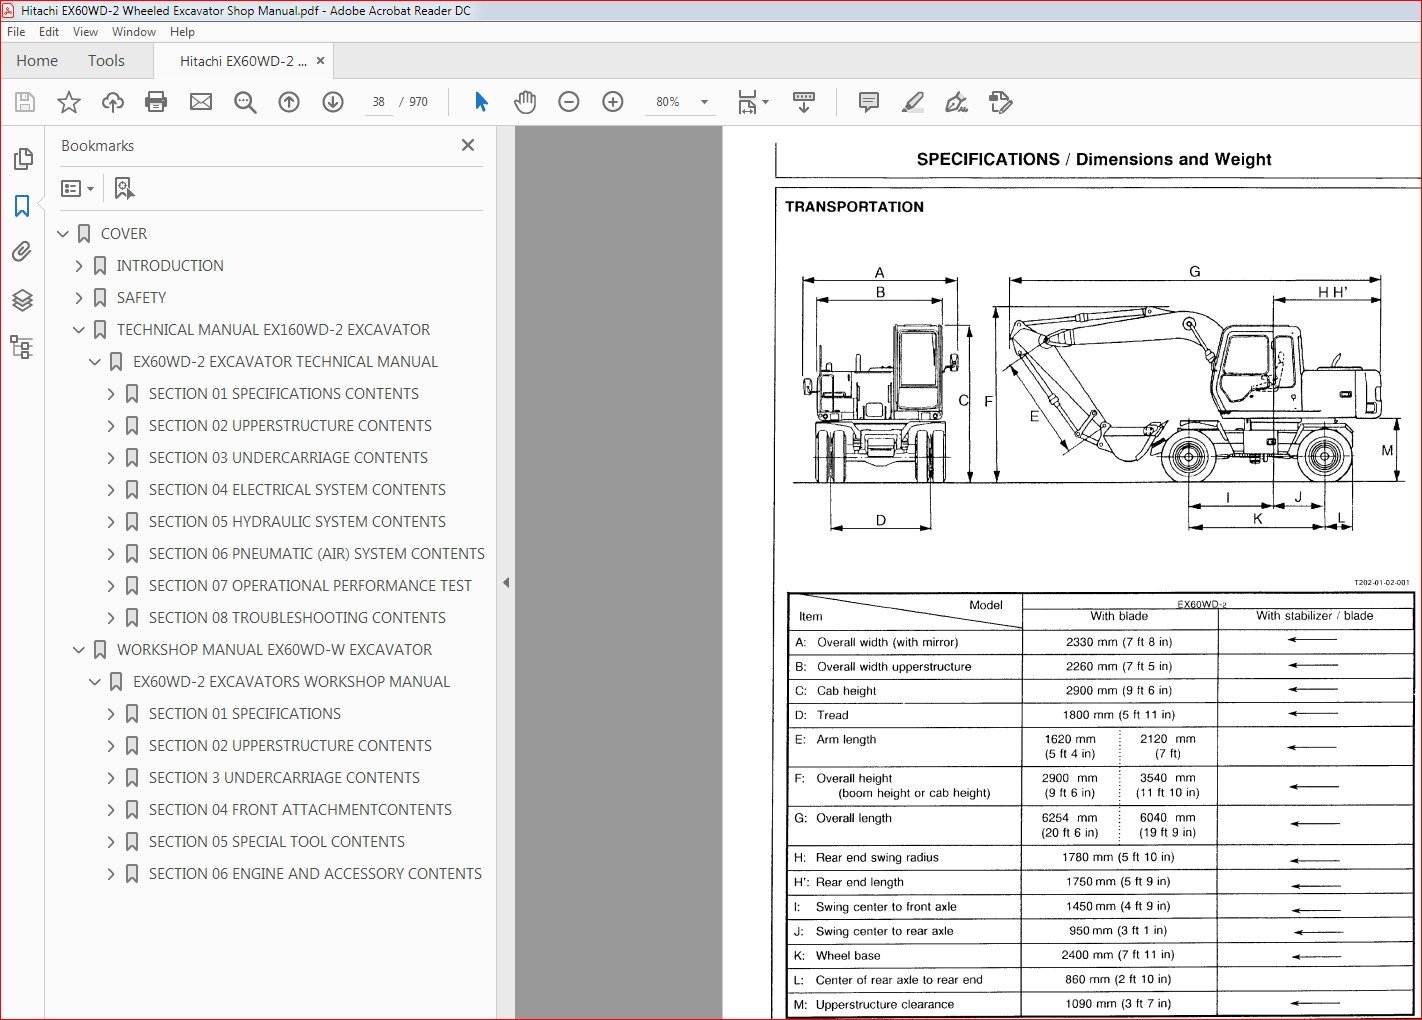1422x1020 pixels.
Task: Expand the INTRODUCTION bookmark
Action: coord(79,266)
